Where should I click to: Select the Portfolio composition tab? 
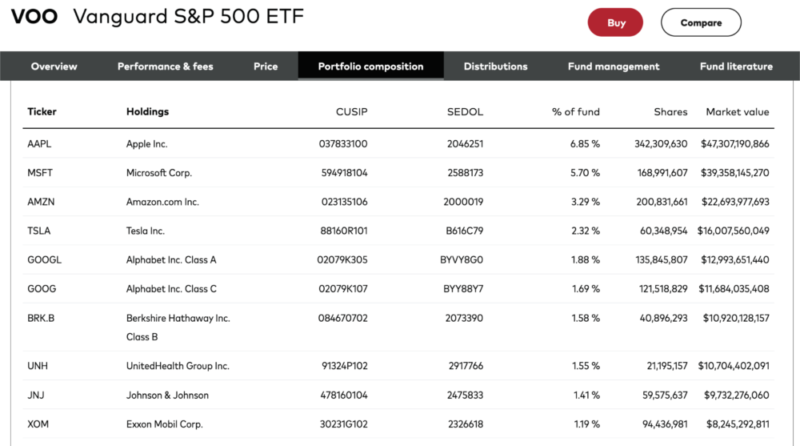[x=371, y=67]
